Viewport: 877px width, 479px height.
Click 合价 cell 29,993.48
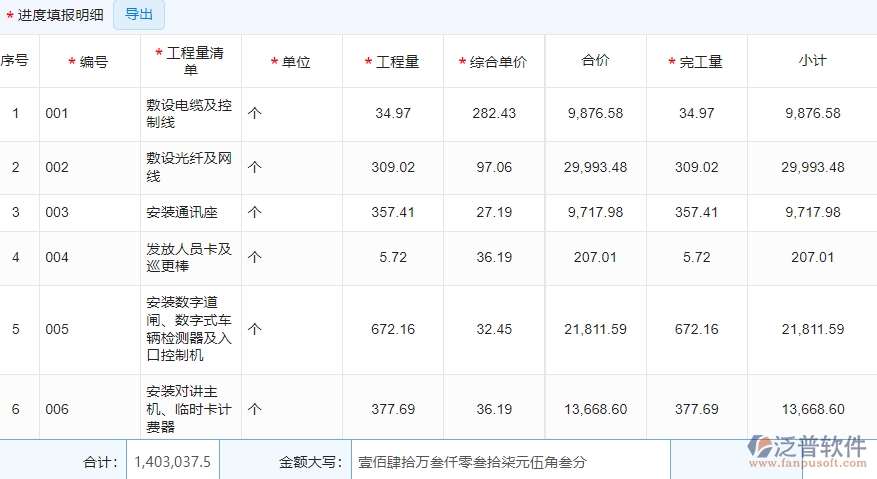tap(595, 167)
